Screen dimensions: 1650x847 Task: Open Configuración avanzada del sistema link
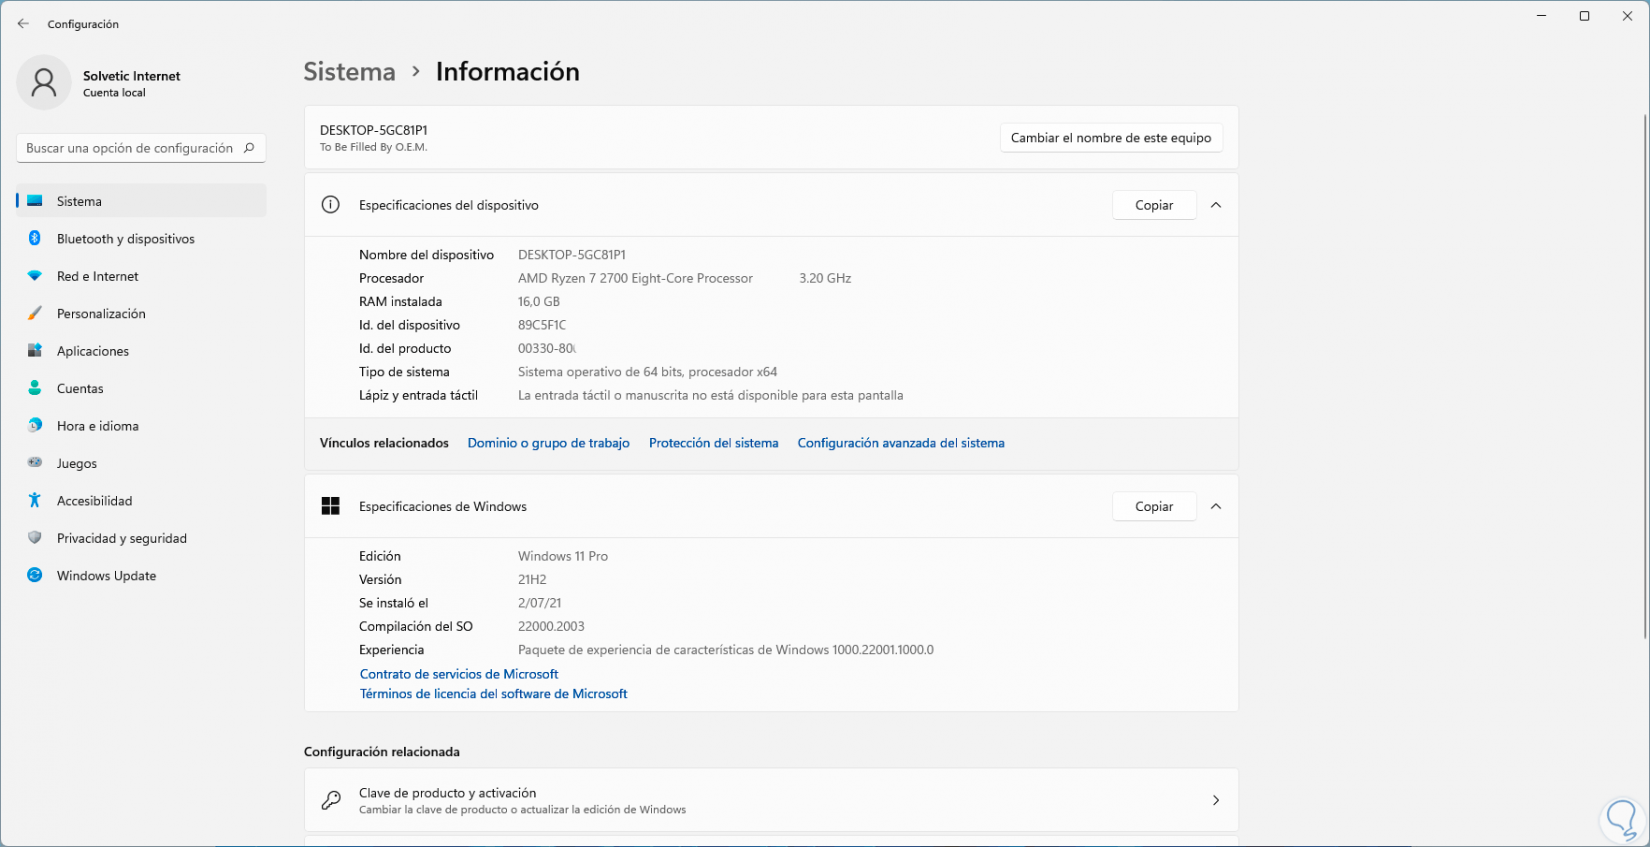click(x=901, y=443)
